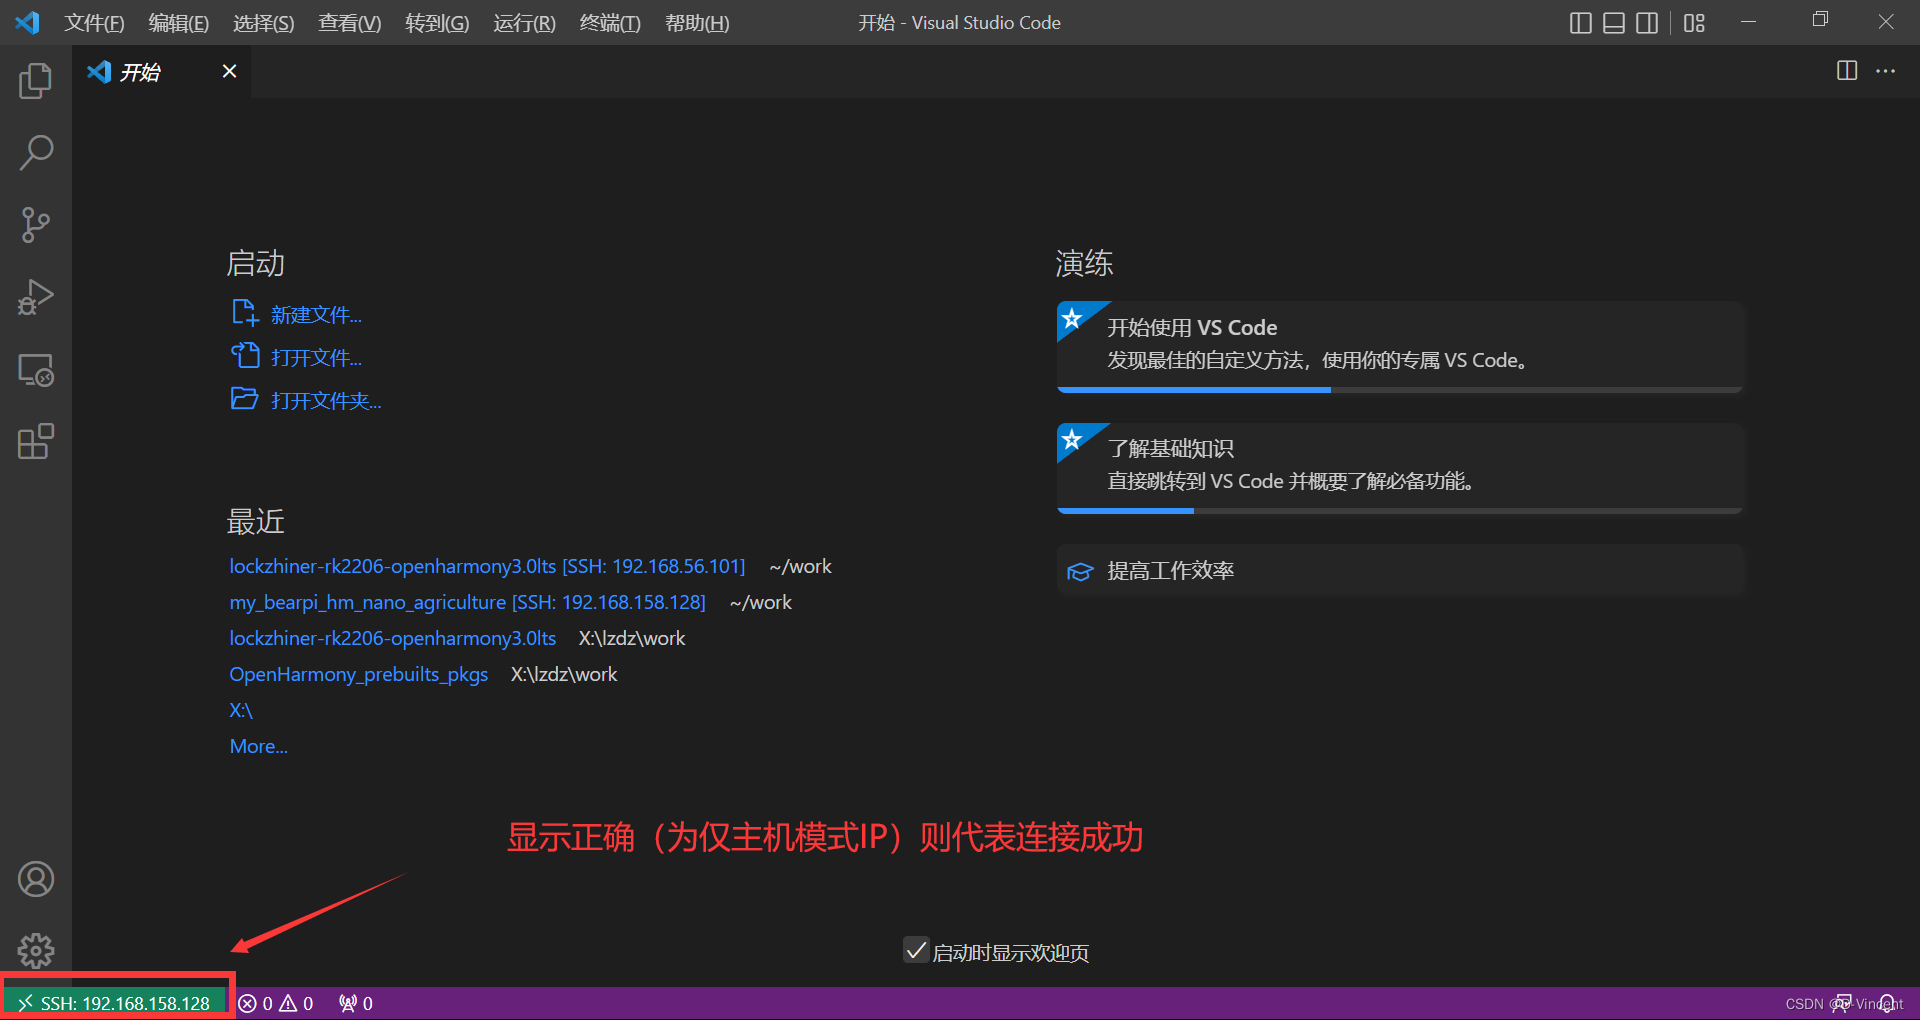Image resolution: width=1920 pixels, height=1020 pixels.
Task: Split the editor to the right
Action: pos(1847,70)
